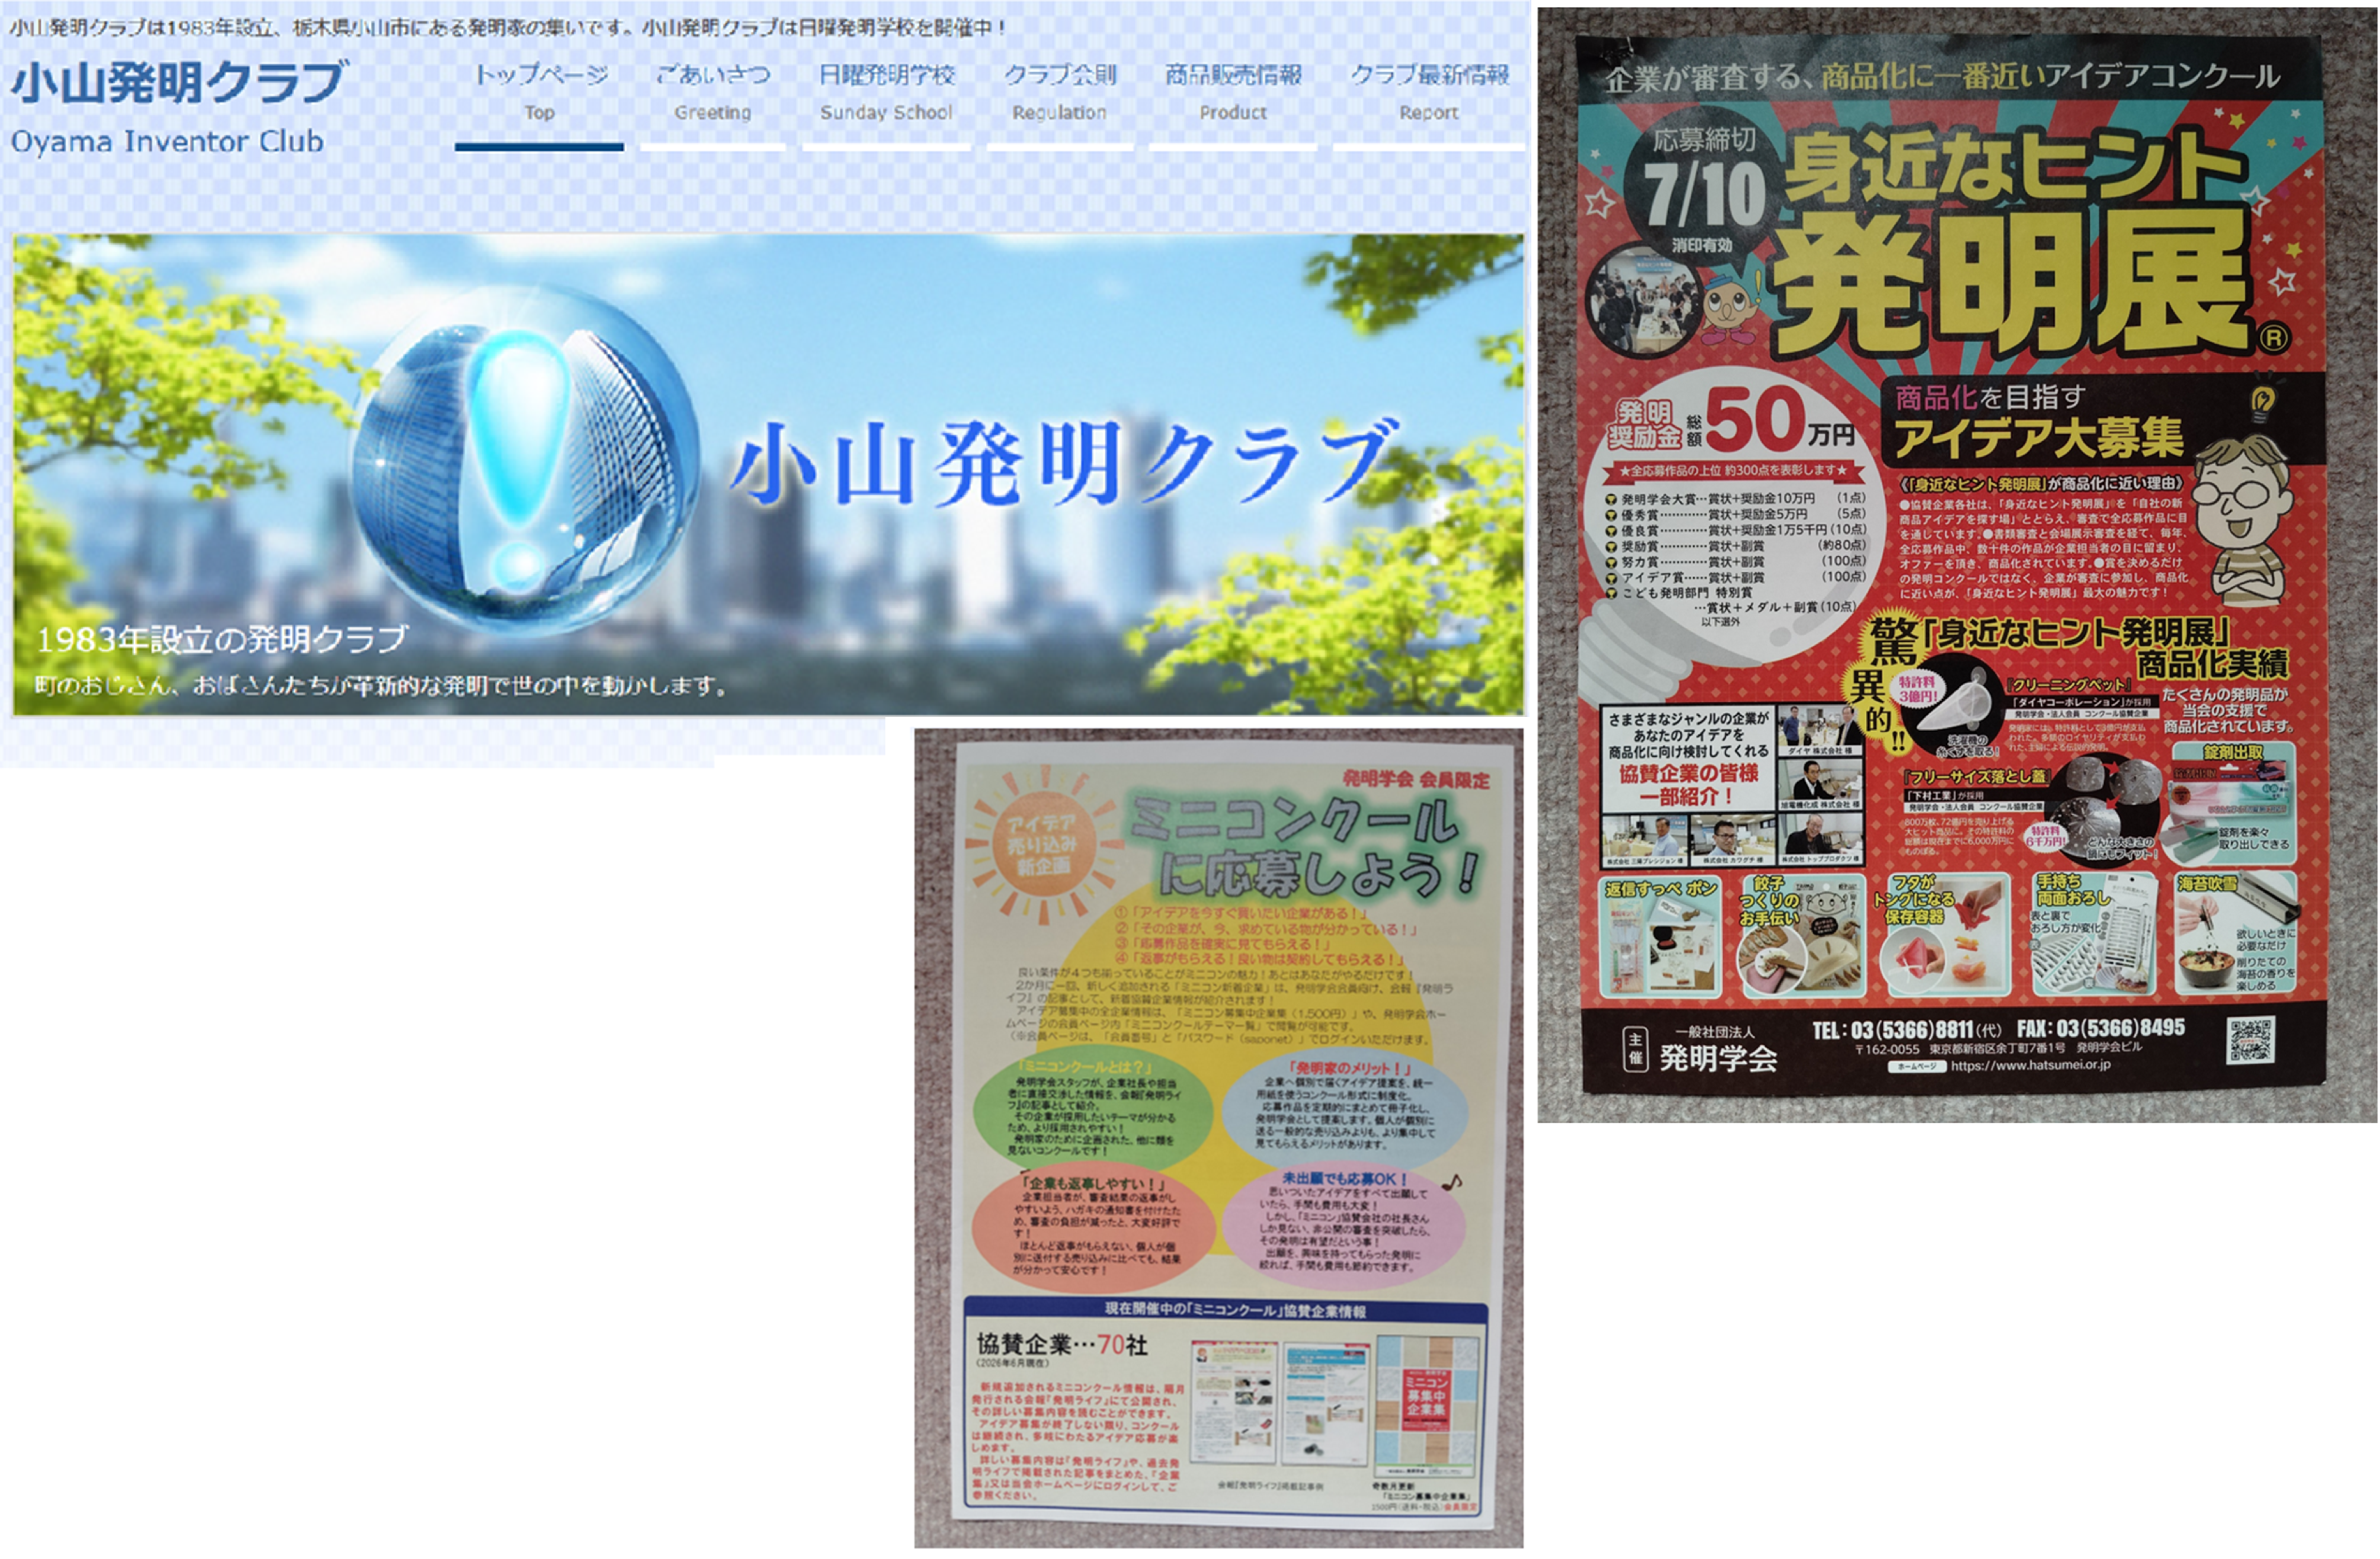
Task: Click the large 小山発明クラブ banner text
Action: click(1065, 462)
